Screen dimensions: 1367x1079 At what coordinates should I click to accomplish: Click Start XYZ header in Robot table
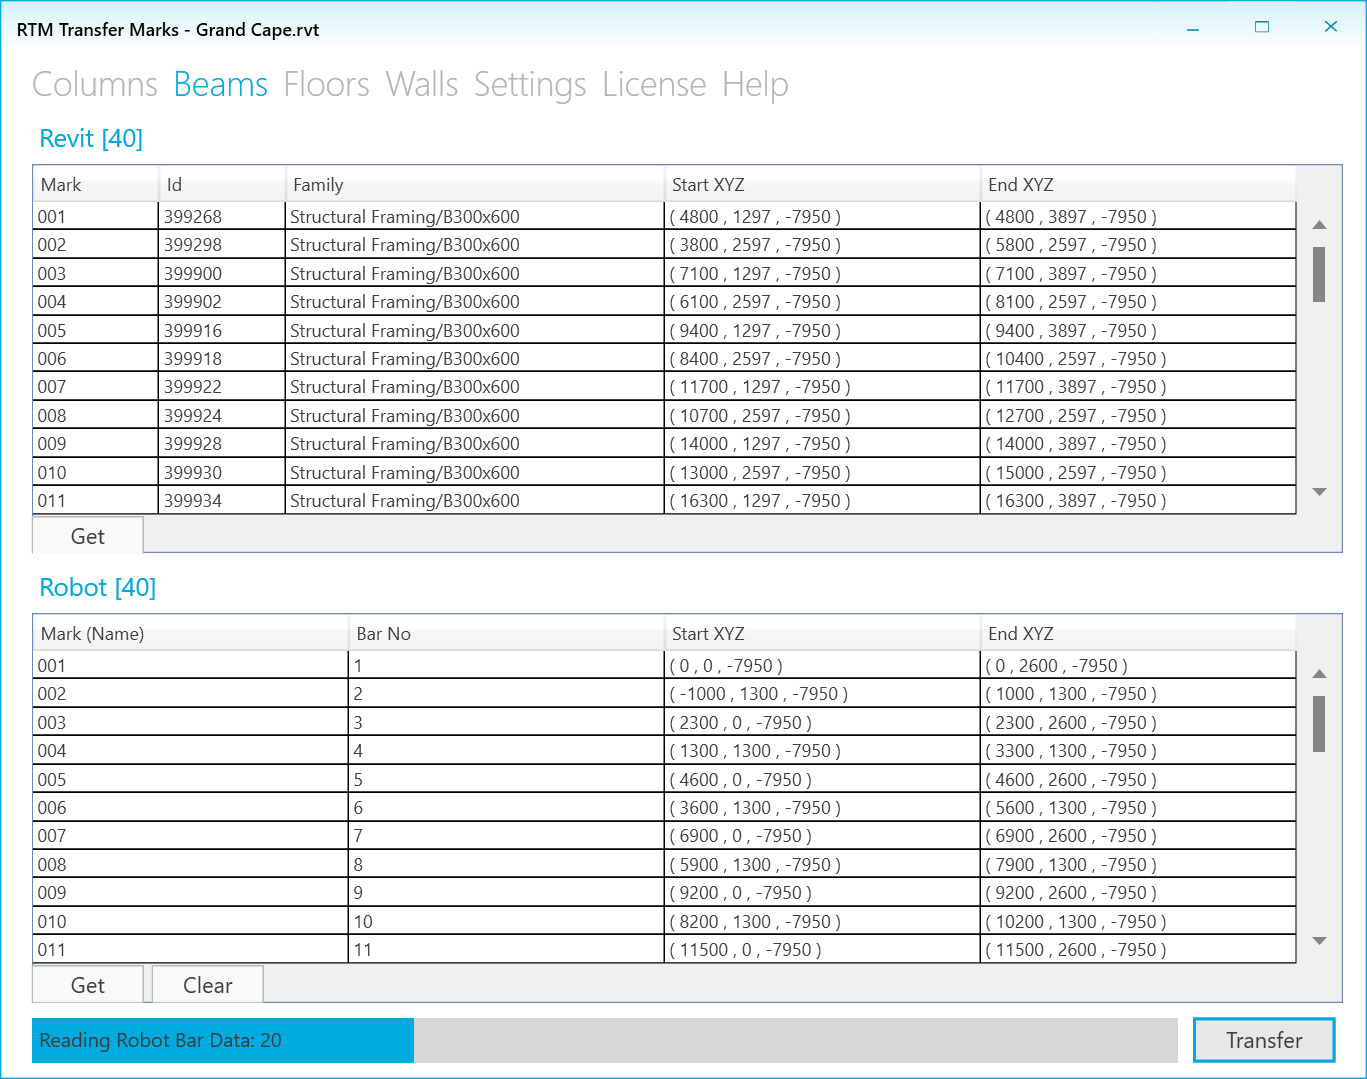tap(822, 634)
